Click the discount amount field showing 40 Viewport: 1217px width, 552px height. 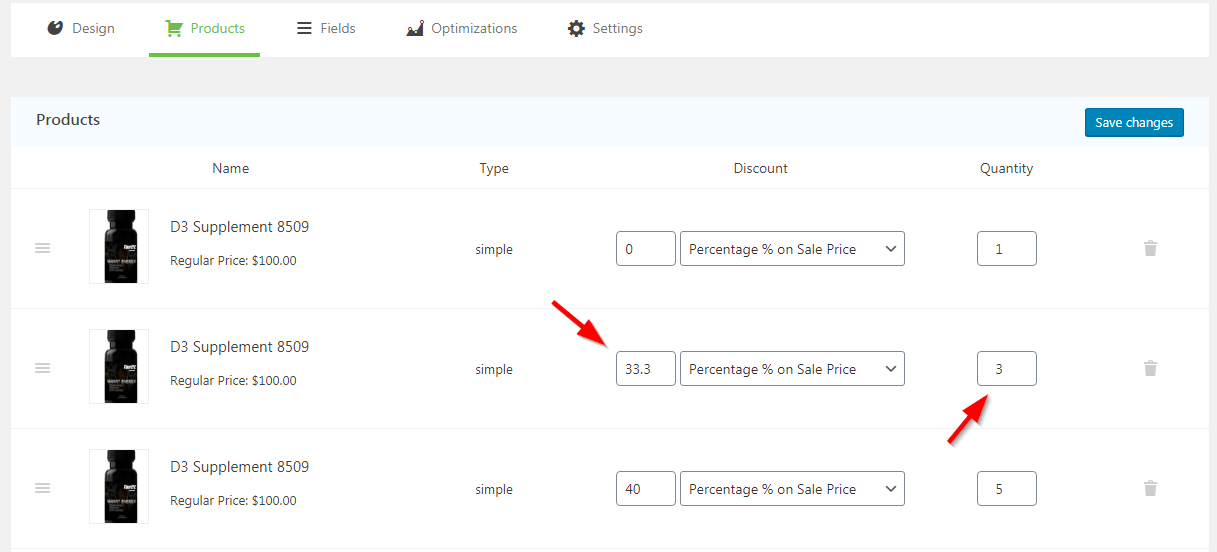coord(645,489)
